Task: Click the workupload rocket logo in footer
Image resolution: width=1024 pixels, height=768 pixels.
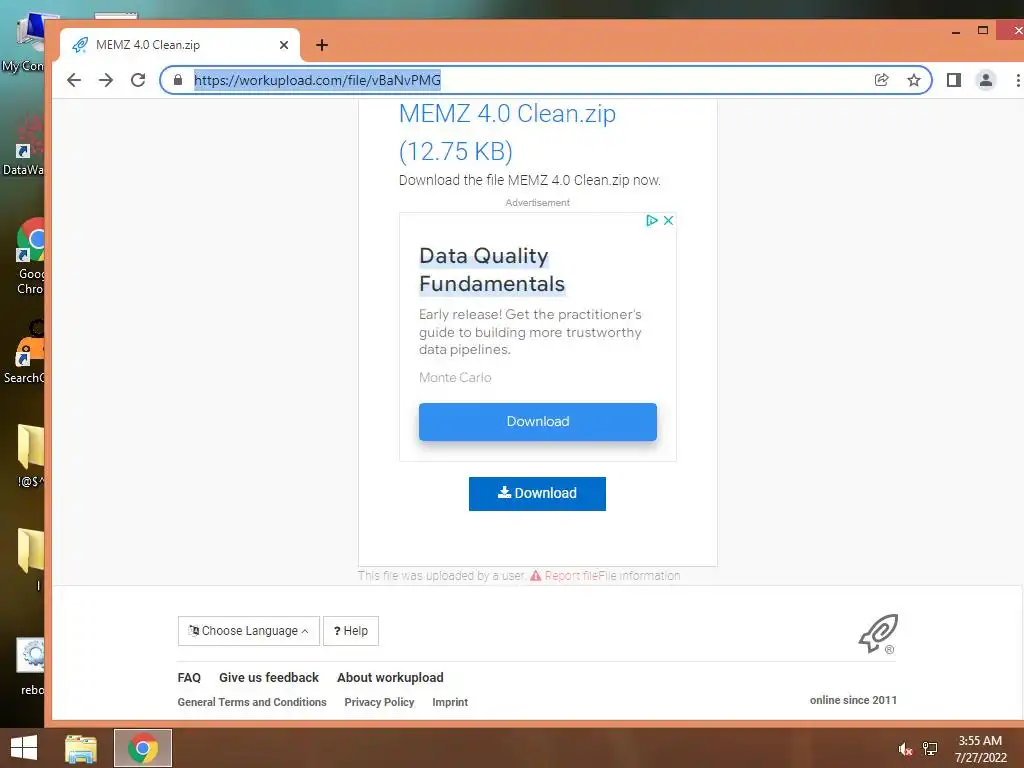Action: coord(878,633)
